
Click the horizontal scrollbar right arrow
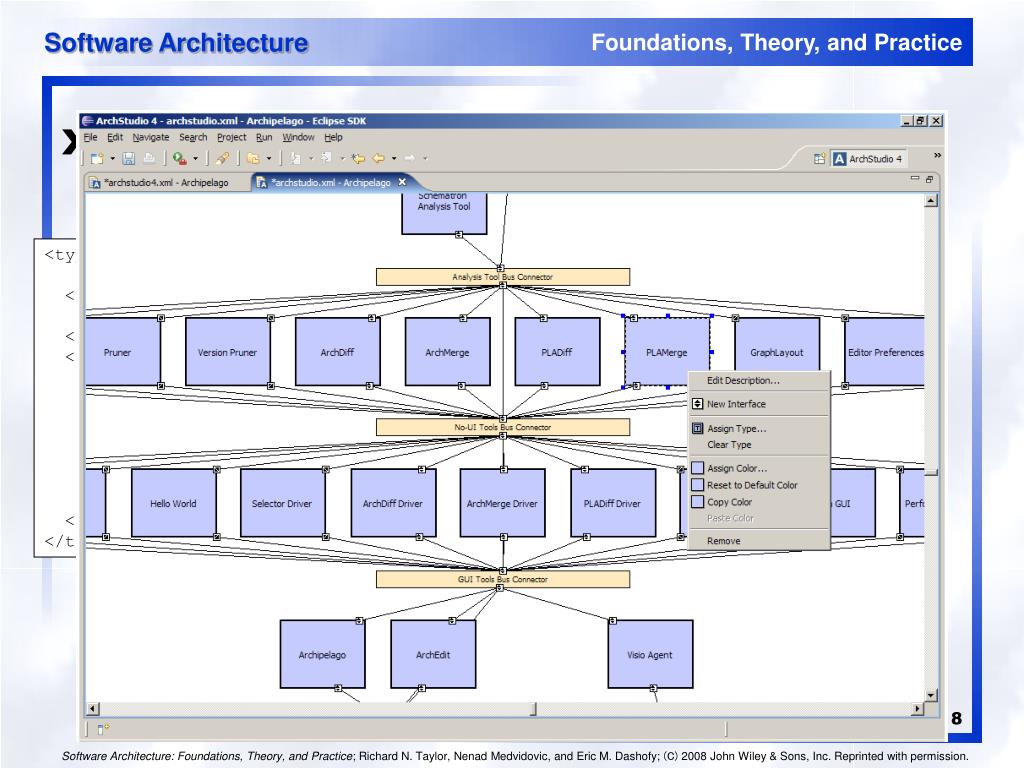tap(918, 709)
